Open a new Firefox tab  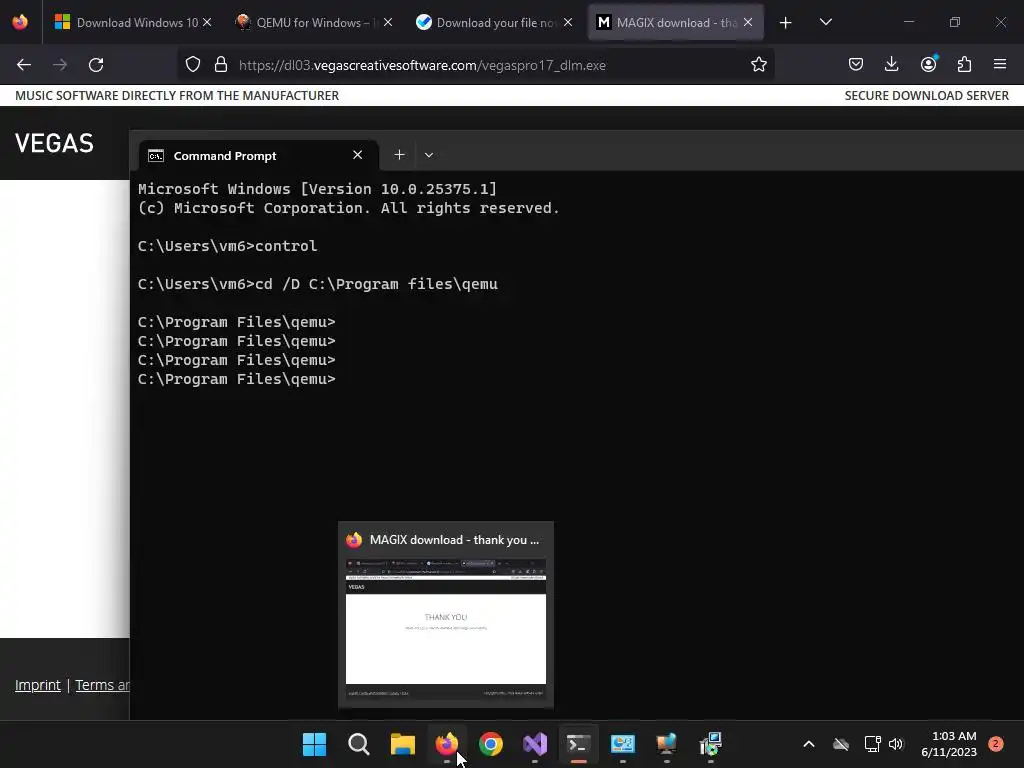pos(786,23)
